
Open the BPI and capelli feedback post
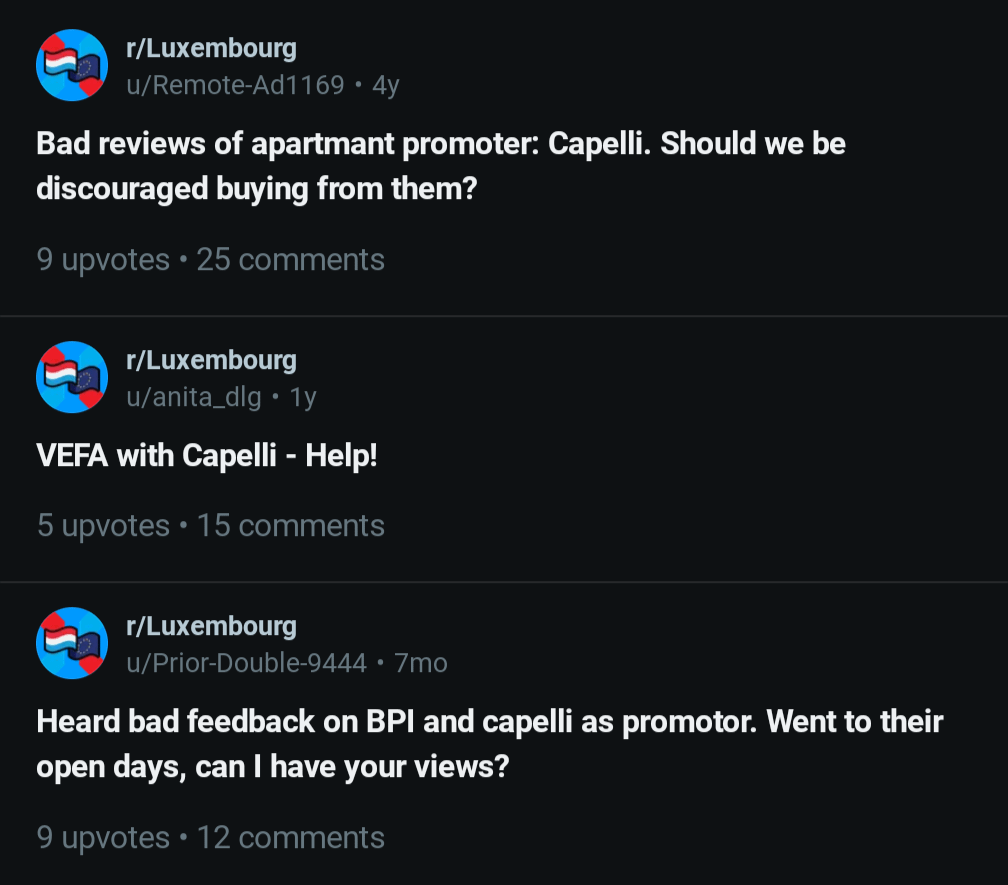(x=489, y=744)
